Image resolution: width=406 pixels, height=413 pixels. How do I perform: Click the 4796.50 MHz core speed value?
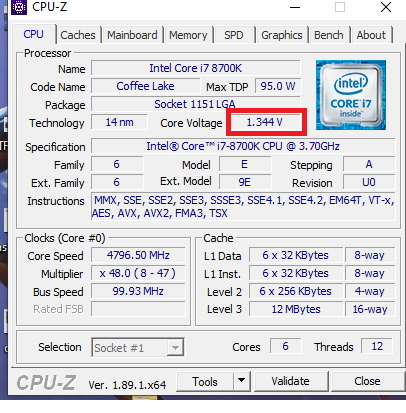pos(138,255)
